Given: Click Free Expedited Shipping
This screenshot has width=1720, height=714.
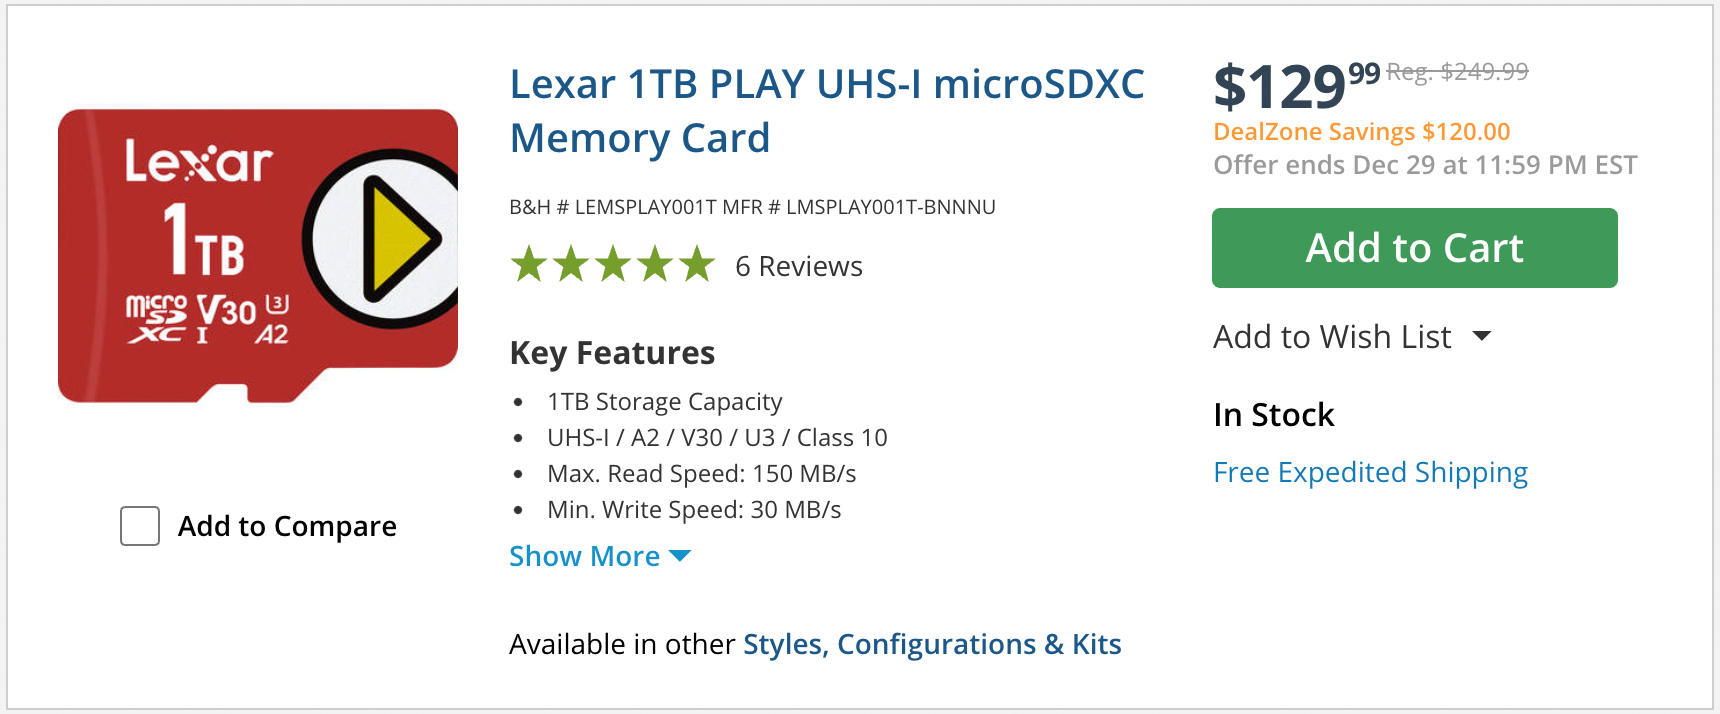Looking at the screenshot, I should [x=1370, y=471].
